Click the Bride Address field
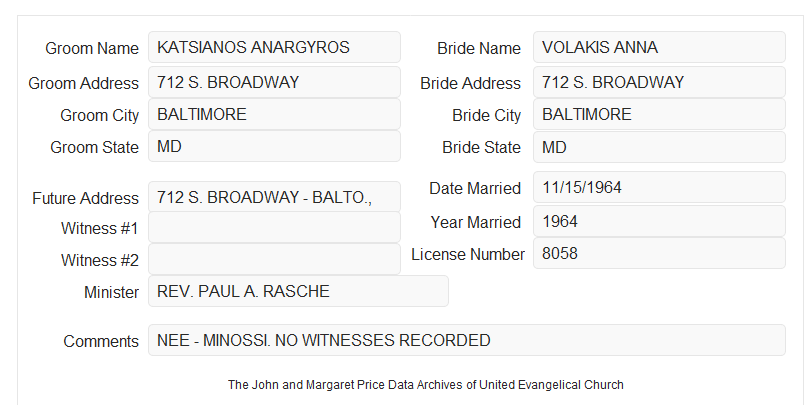Screen dimensions: 805x405 point(659,82)
